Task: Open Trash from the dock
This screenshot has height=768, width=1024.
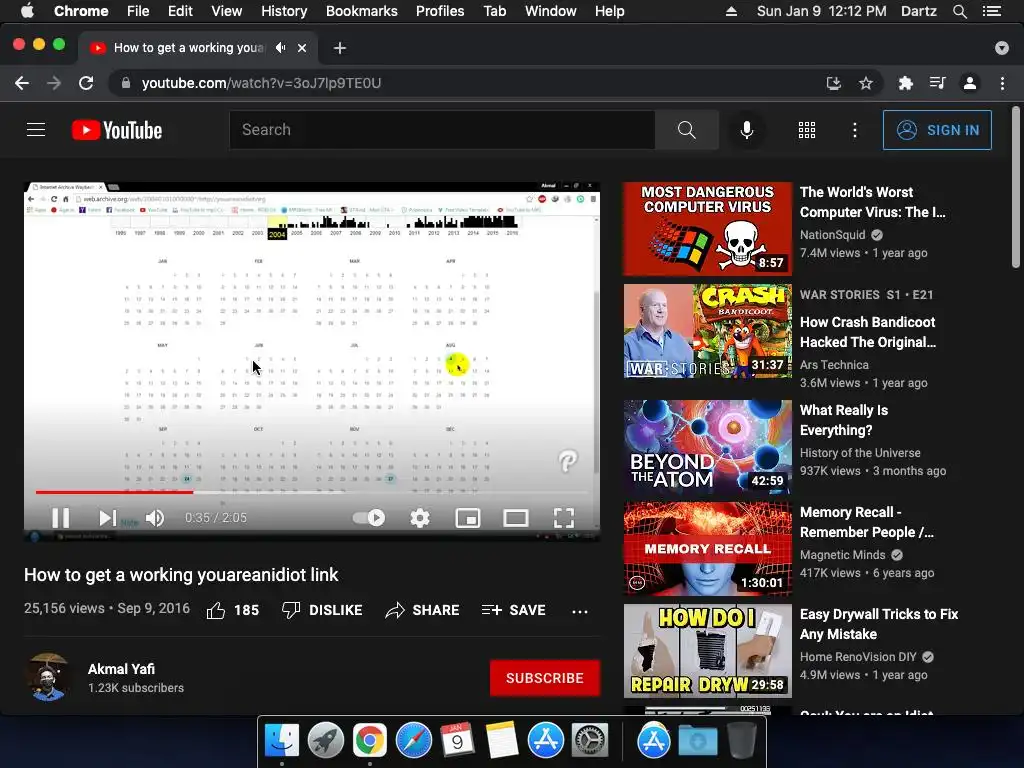Action: pyautogui.click(x=741, y=741)
